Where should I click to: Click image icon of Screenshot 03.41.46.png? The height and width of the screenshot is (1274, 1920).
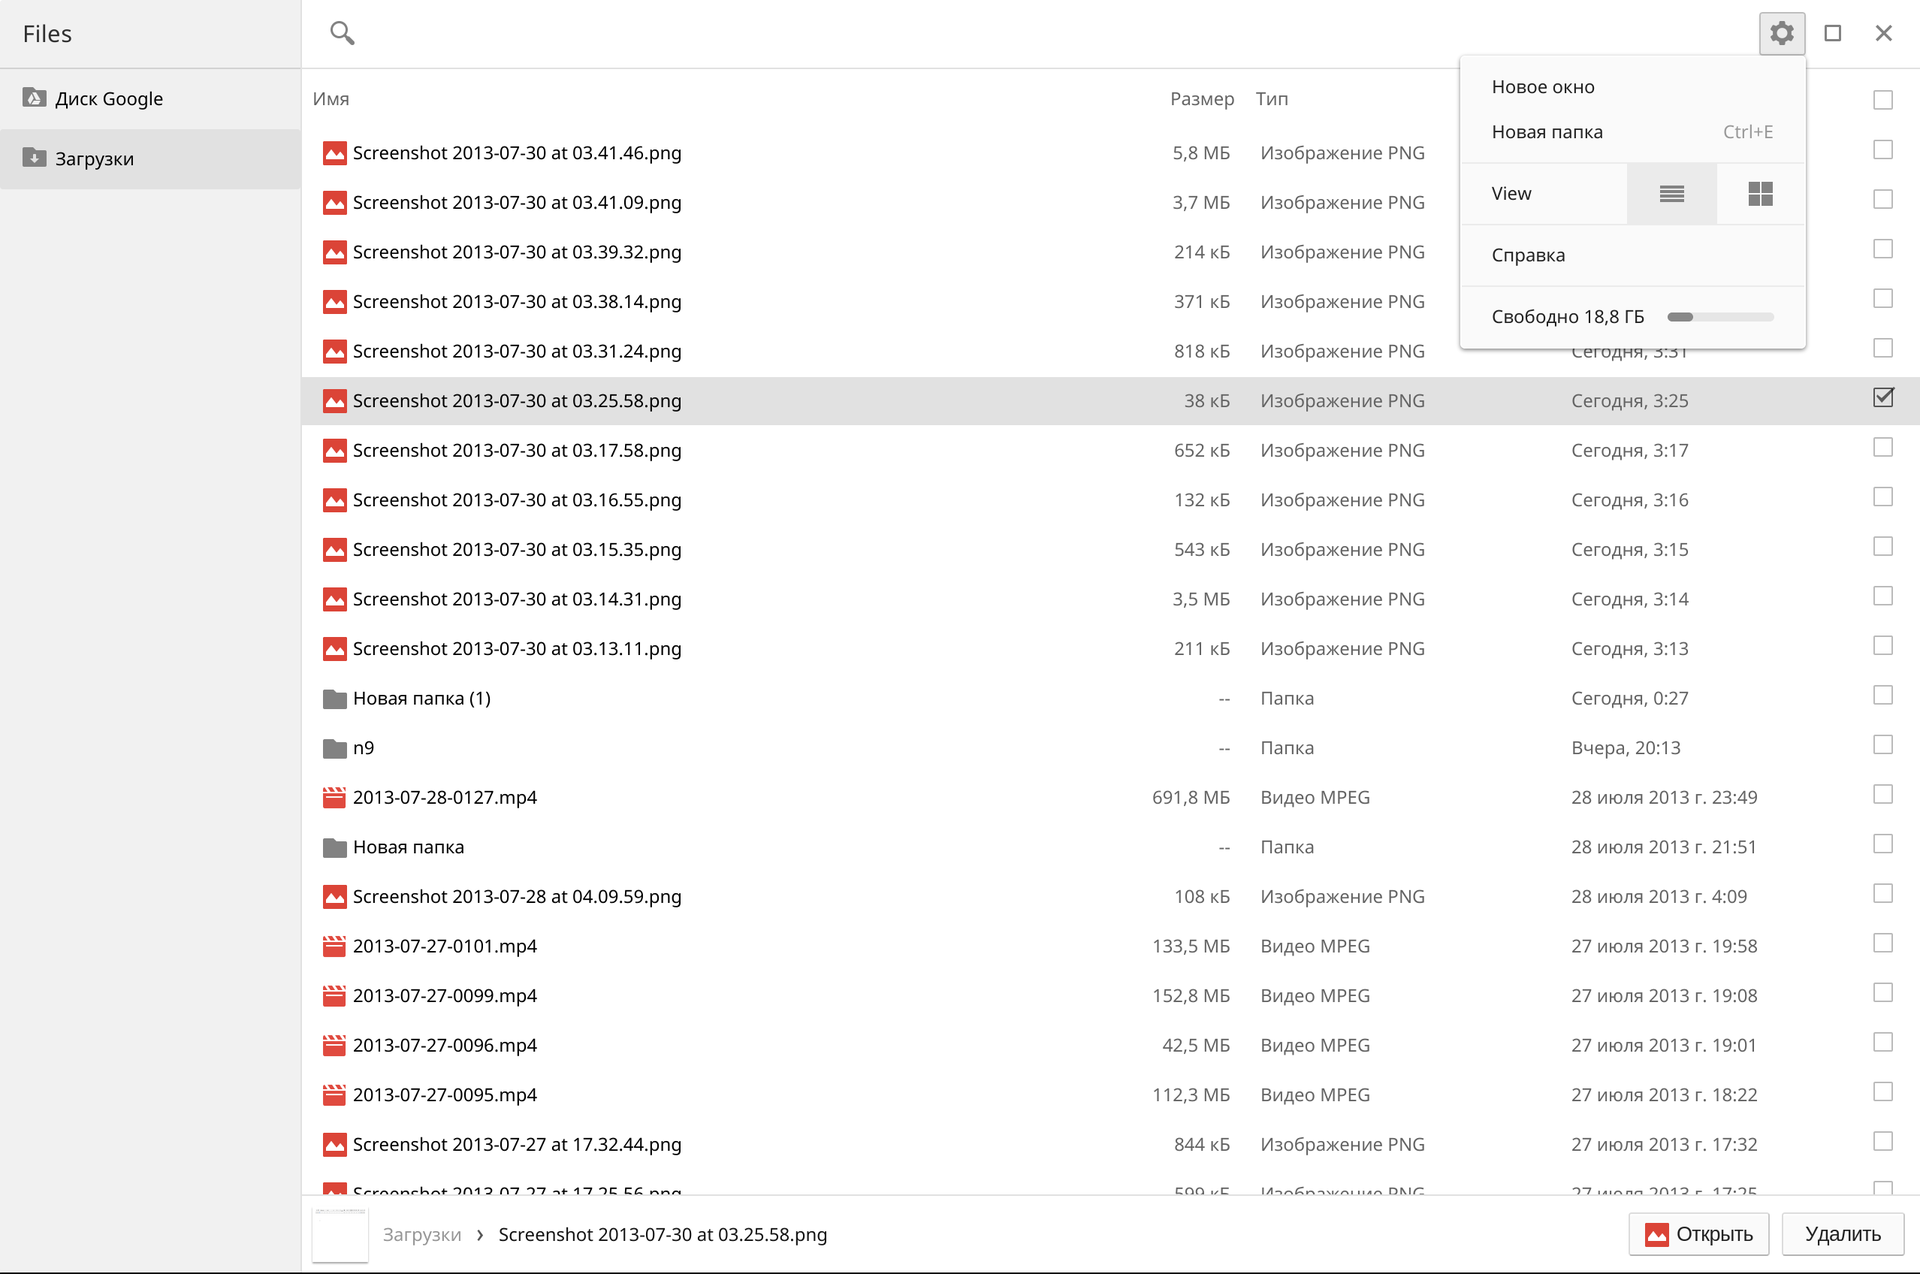335,153
